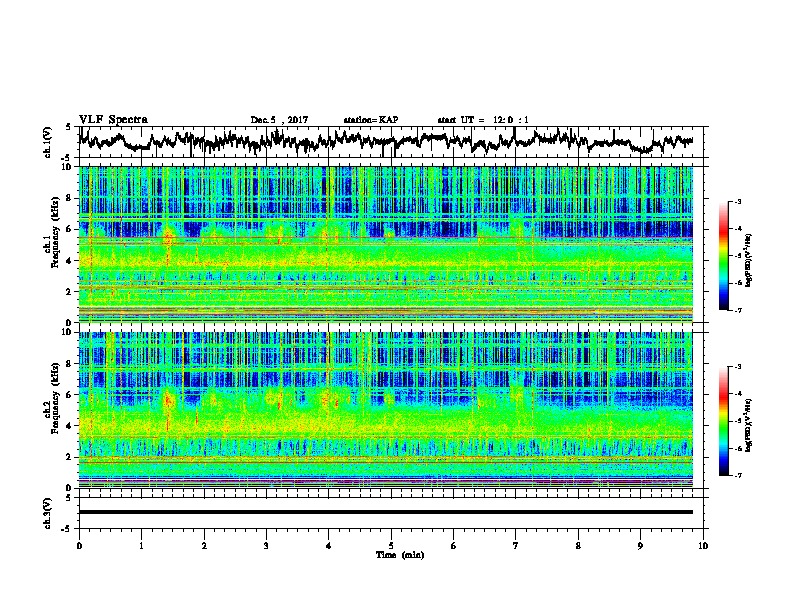Click the ch.1 voltage waveform trace

coord(386,141)
